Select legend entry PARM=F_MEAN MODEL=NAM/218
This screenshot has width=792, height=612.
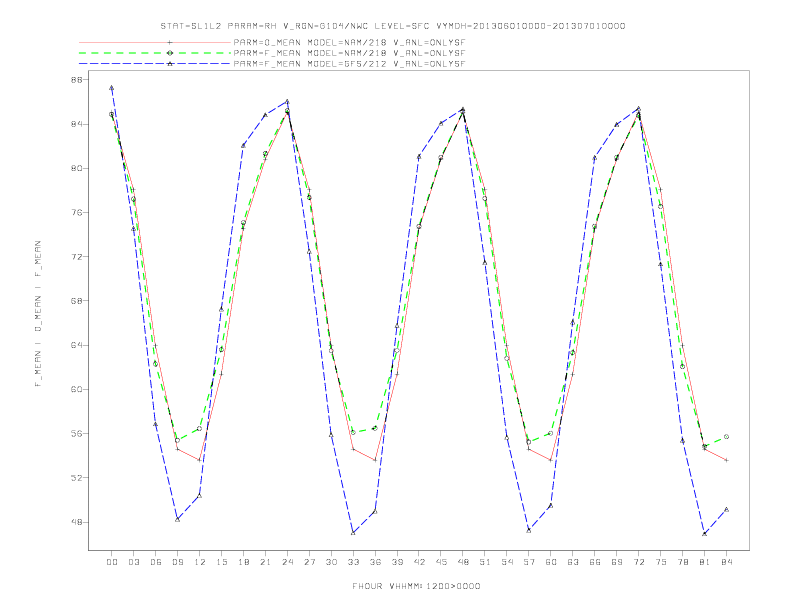[349, 53]
